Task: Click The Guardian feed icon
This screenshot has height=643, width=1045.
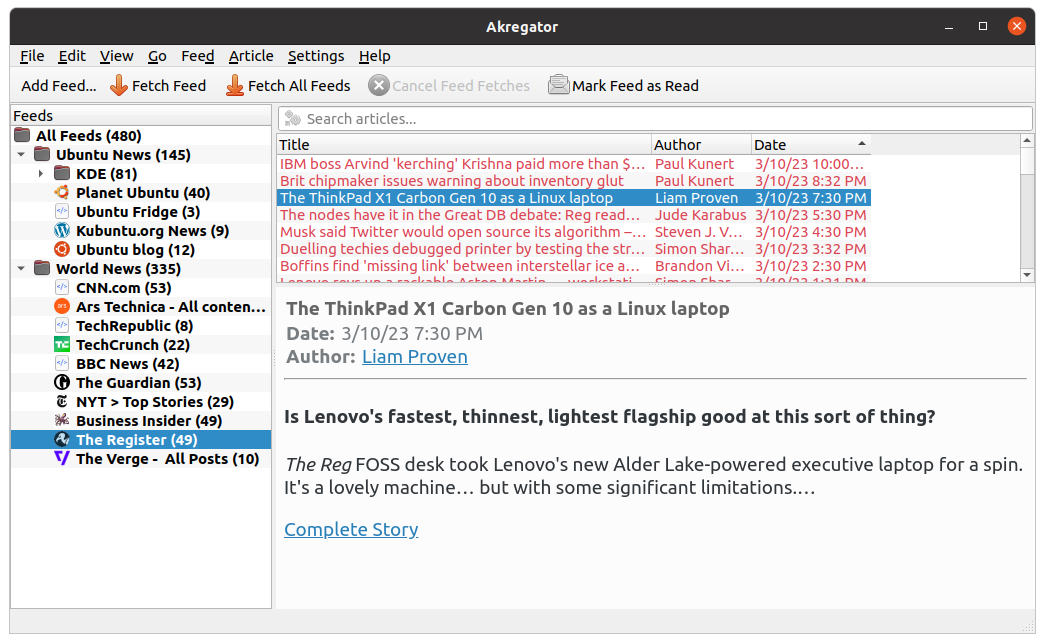Action: tap(62, 382)
